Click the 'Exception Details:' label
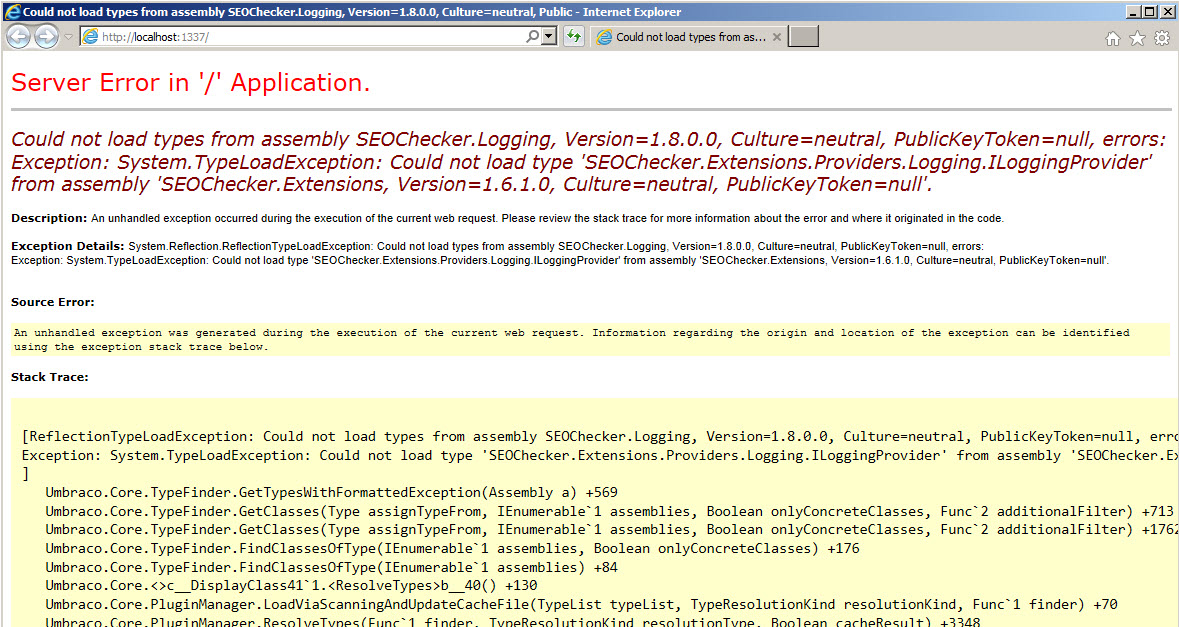The height and width of the screenshot is (627, 1179). [68, 246]
